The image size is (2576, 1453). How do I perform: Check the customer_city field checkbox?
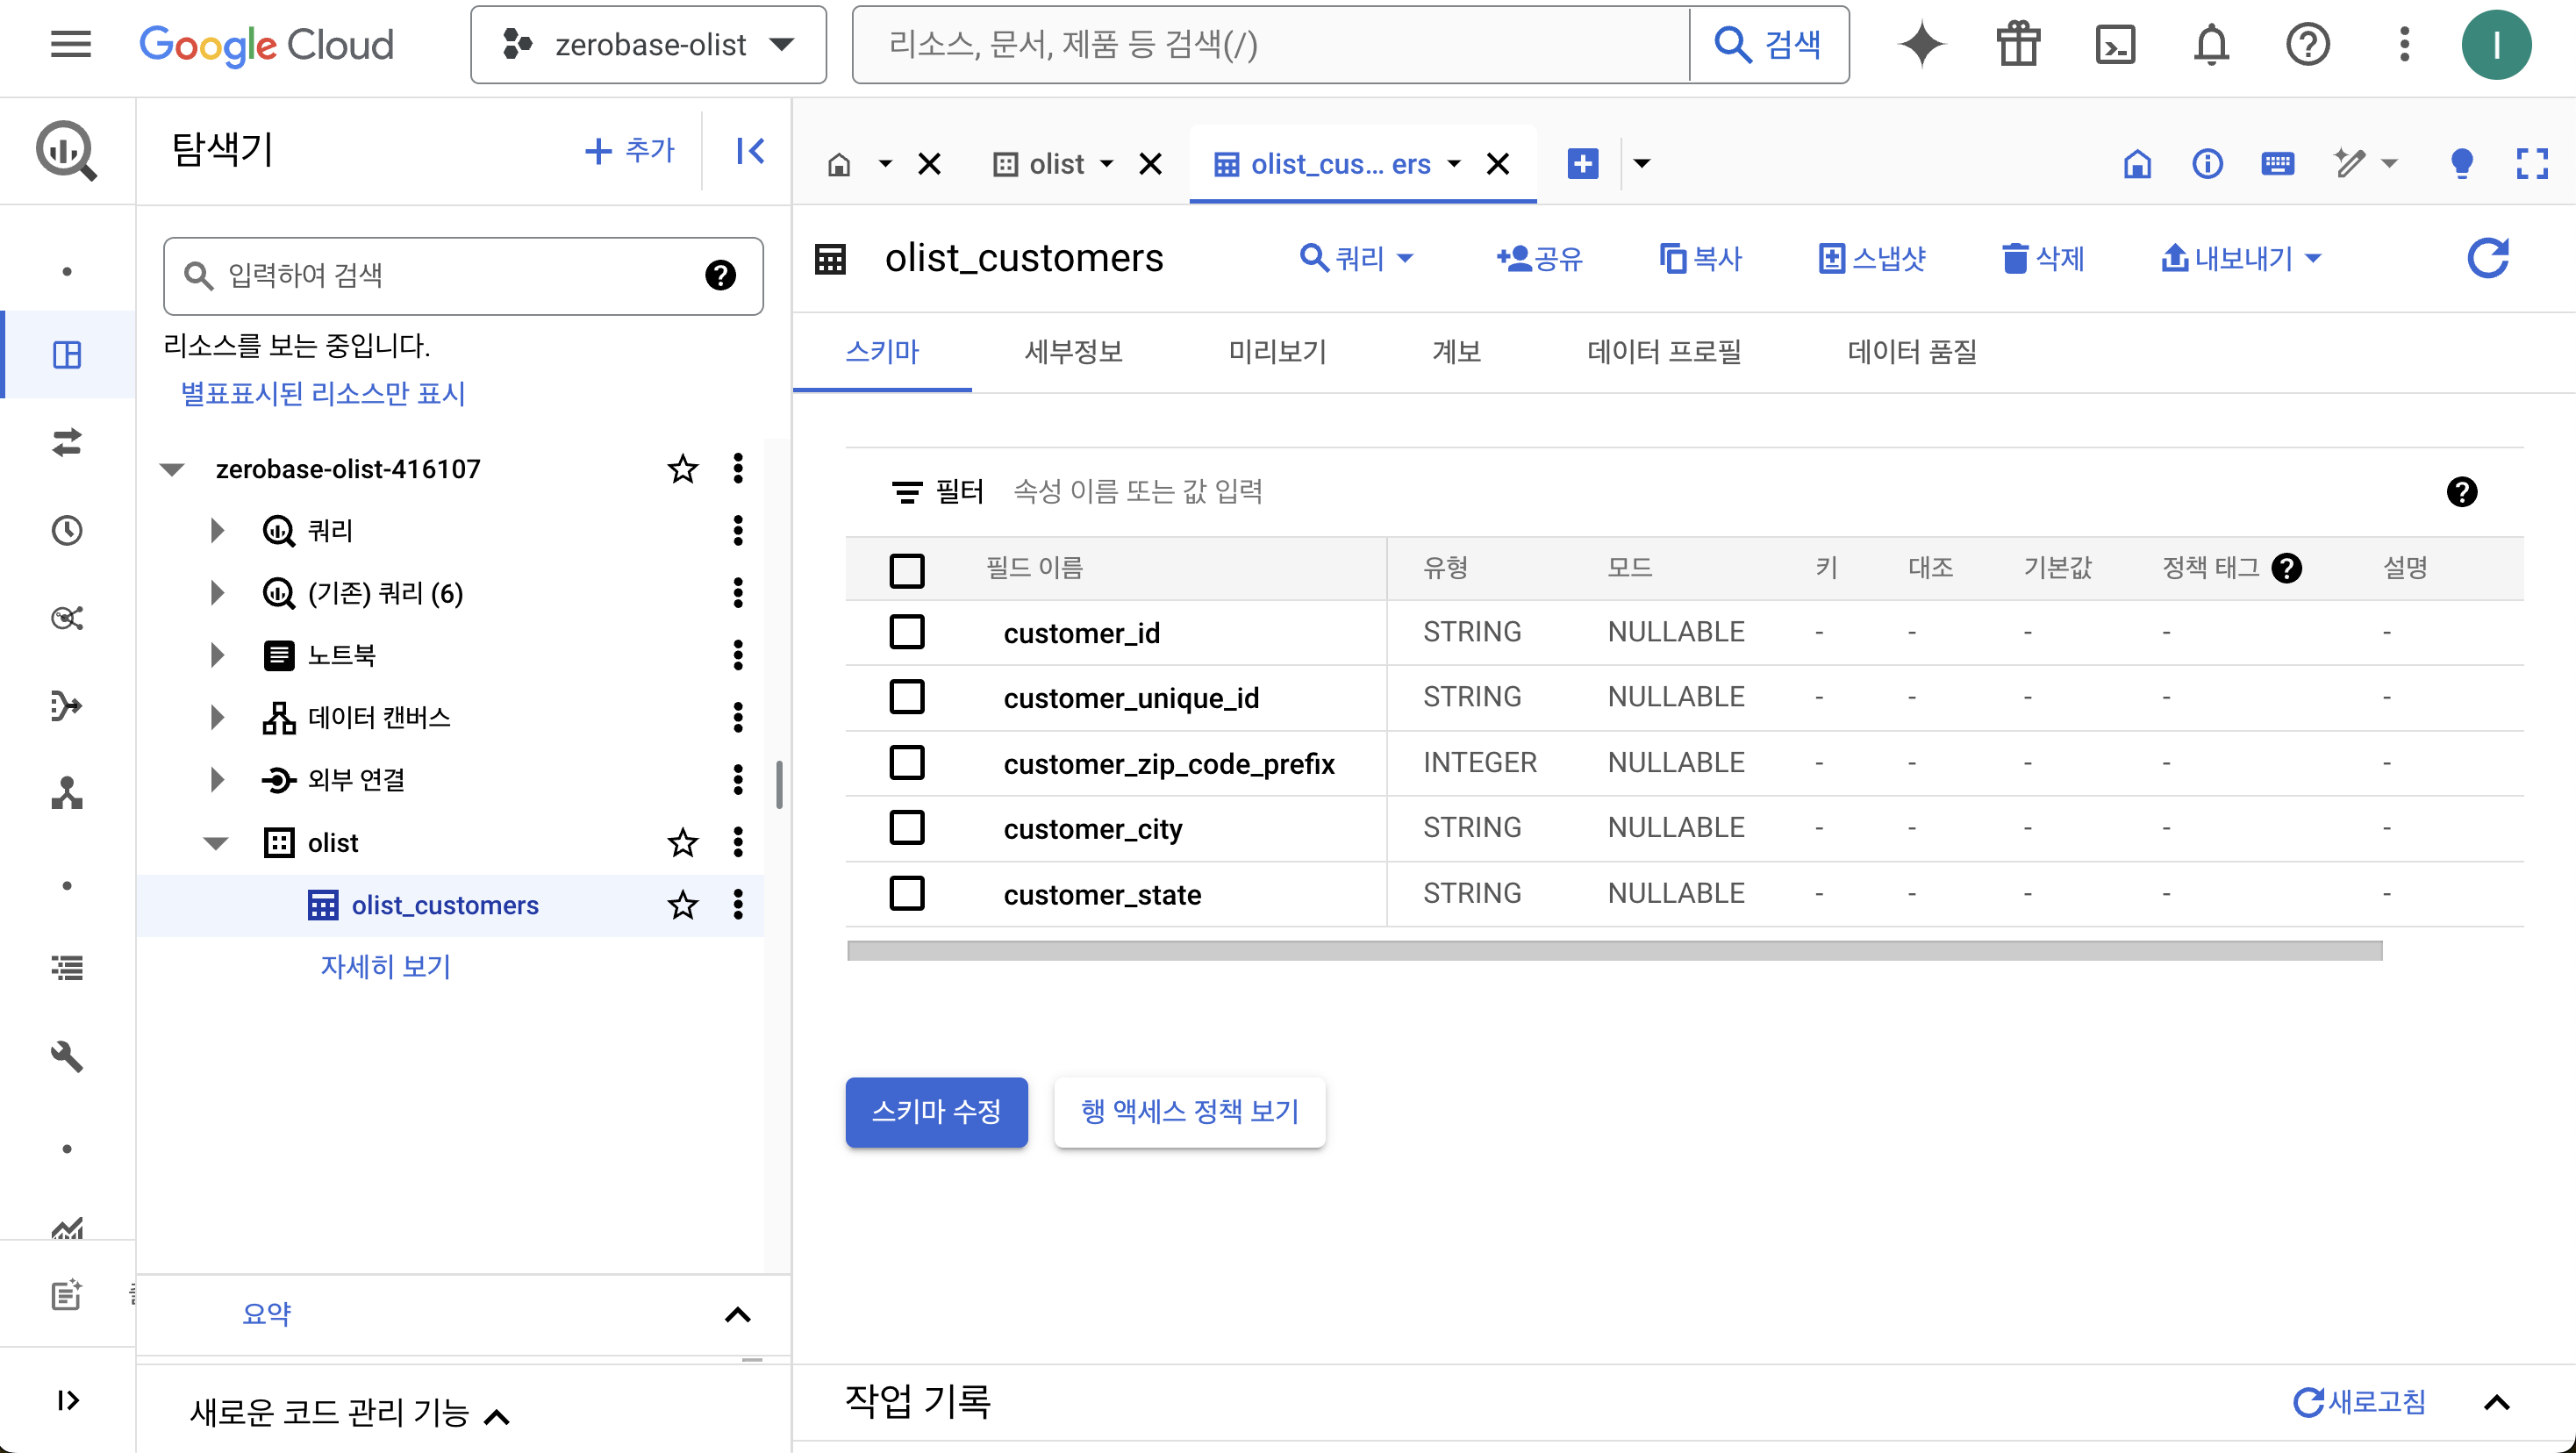click(x=906, y=828)
